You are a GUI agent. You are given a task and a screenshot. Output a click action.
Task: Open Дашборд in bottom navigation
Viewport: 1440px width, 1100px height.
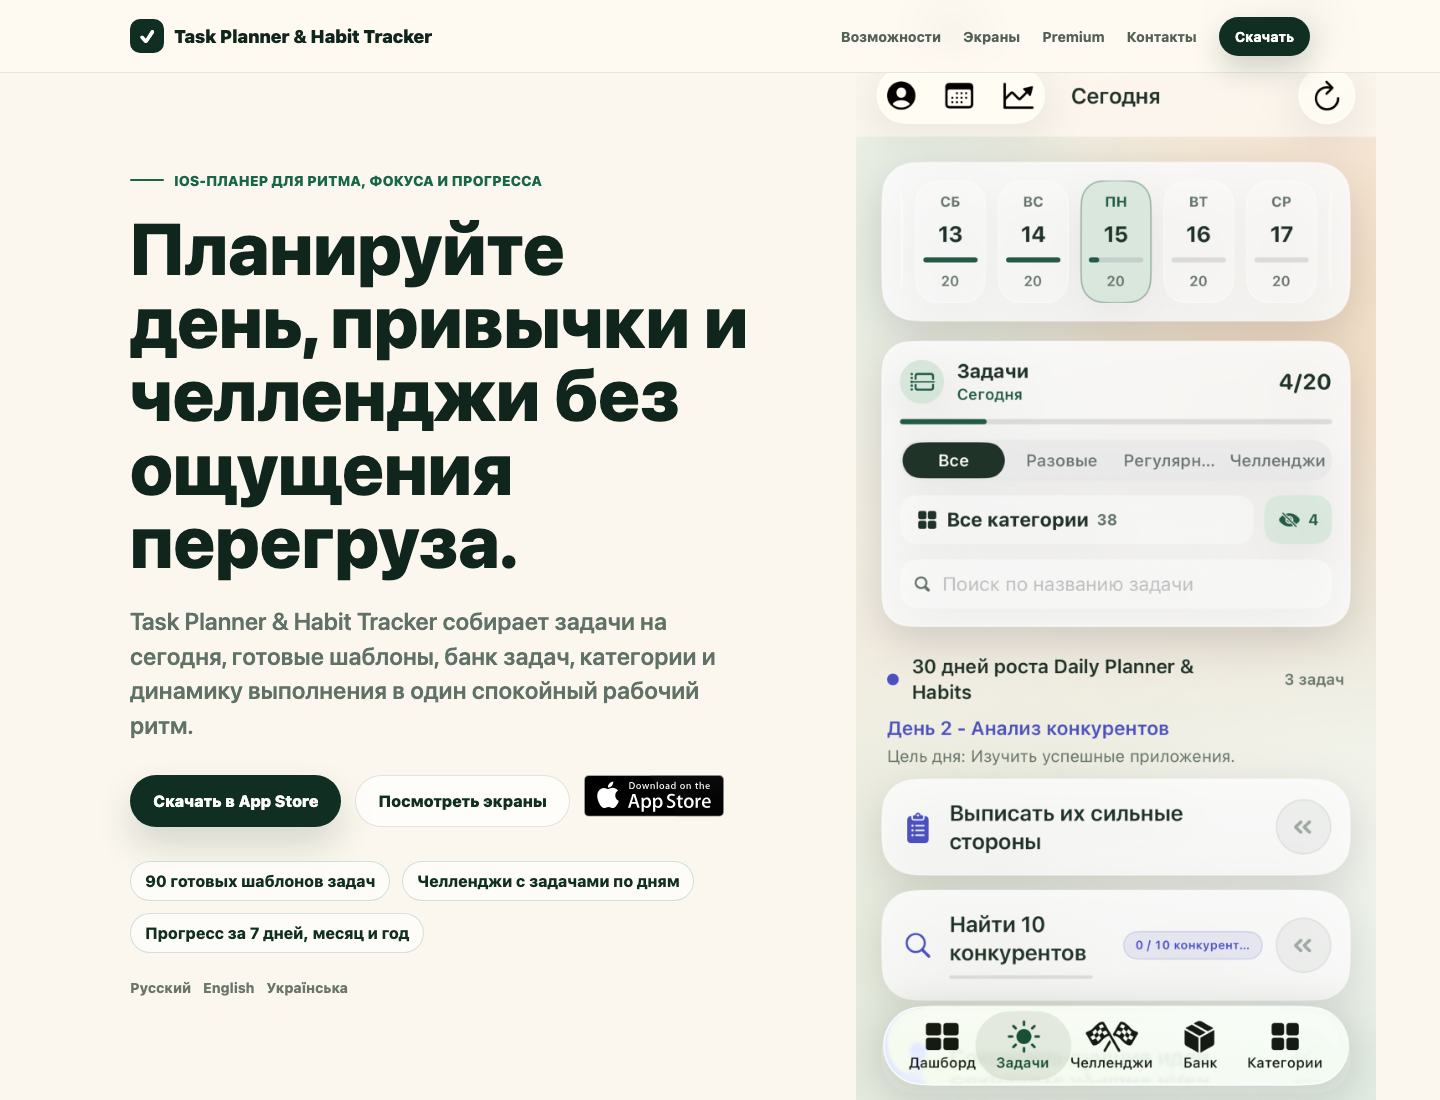[942, 1046]
